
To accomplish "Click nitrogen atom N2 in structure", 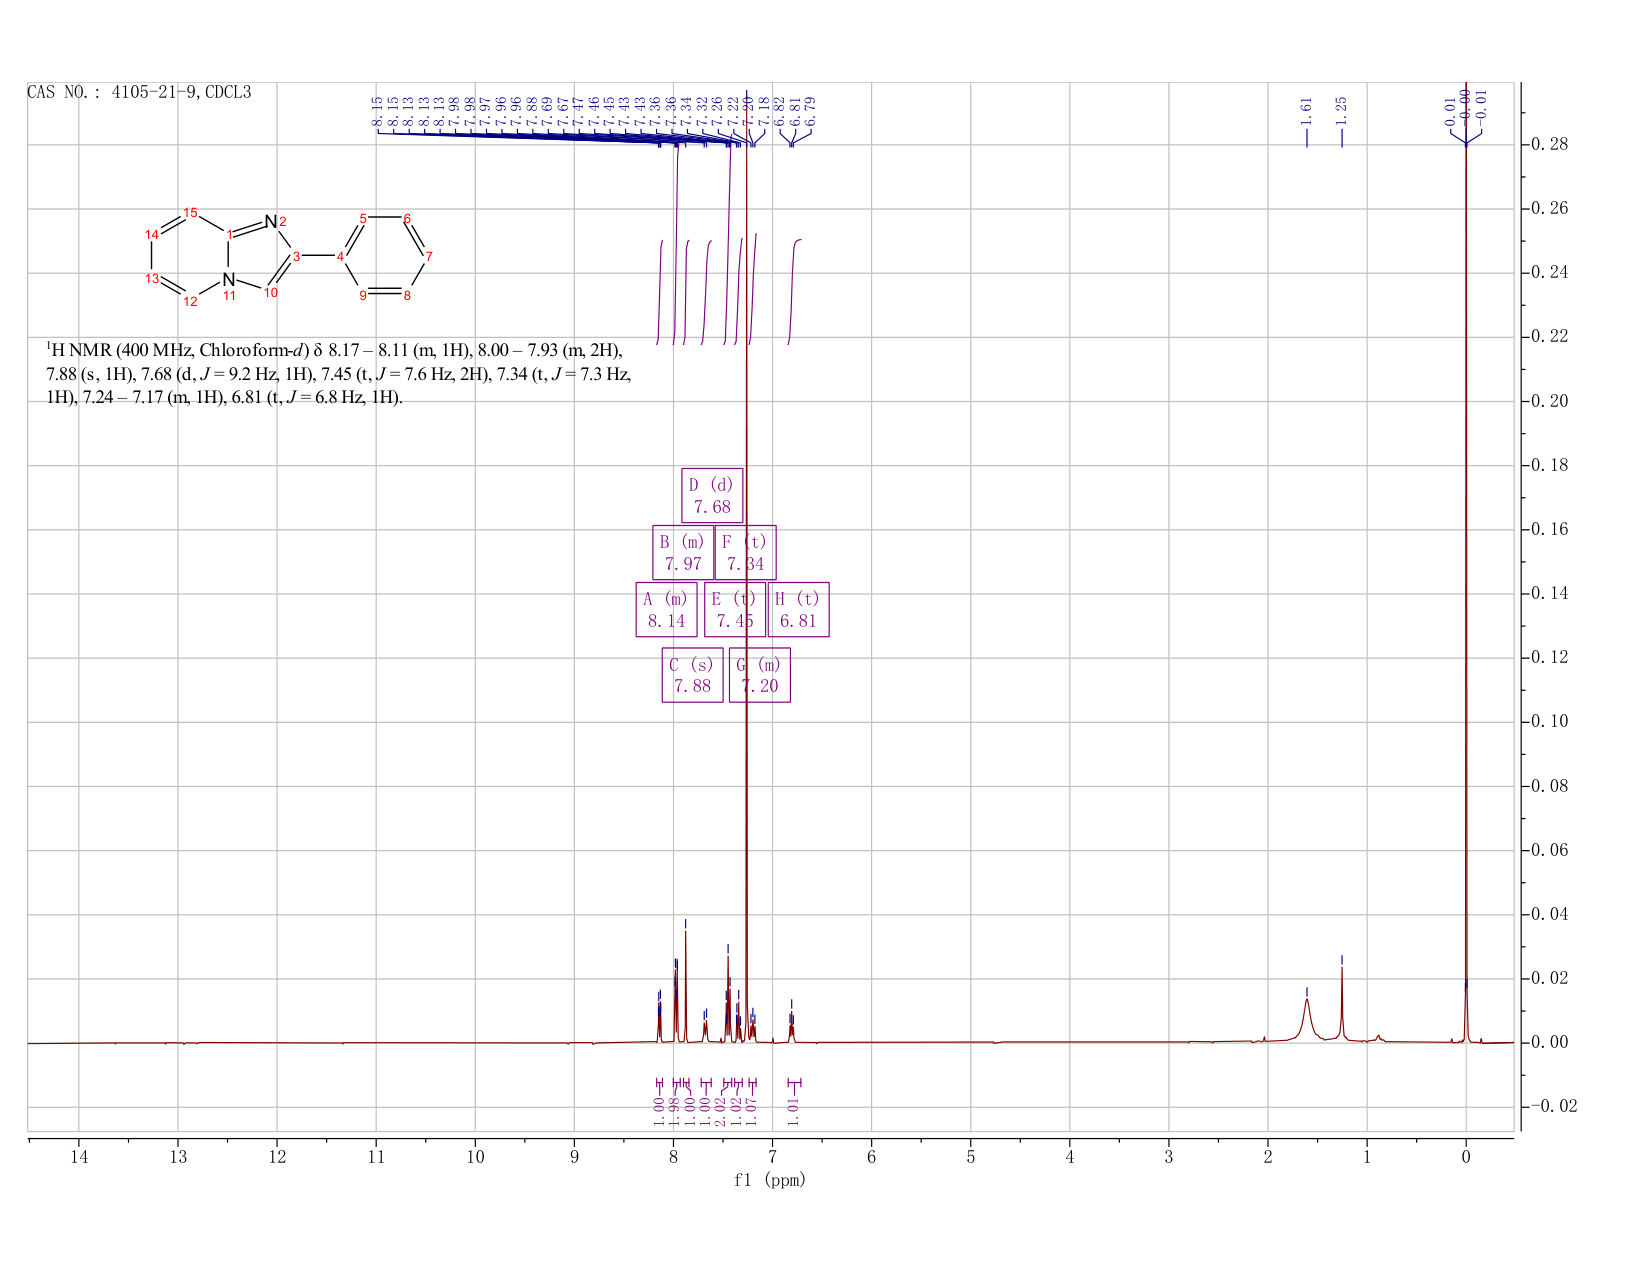I will coord(270,221).
